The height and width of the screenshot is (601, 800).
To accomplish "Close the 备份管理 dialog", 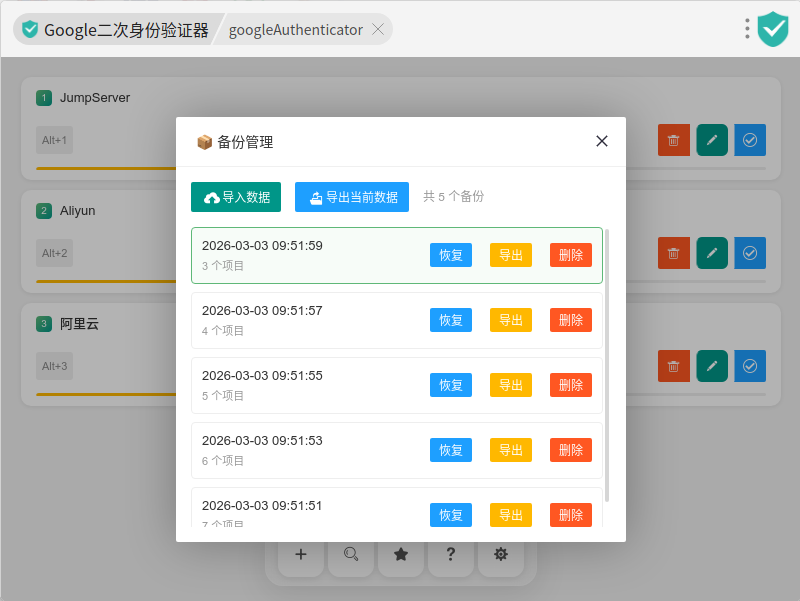I will 602,141.
